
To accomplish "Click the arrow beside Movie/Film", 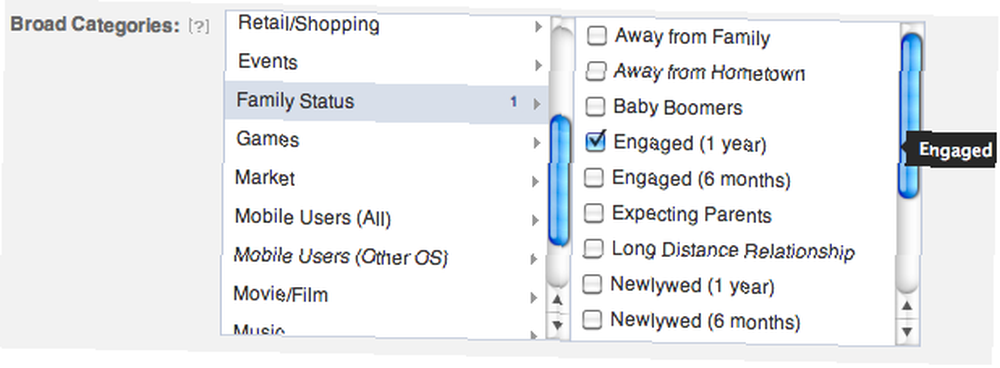I will pyautogui.click(x=534, y=297).
